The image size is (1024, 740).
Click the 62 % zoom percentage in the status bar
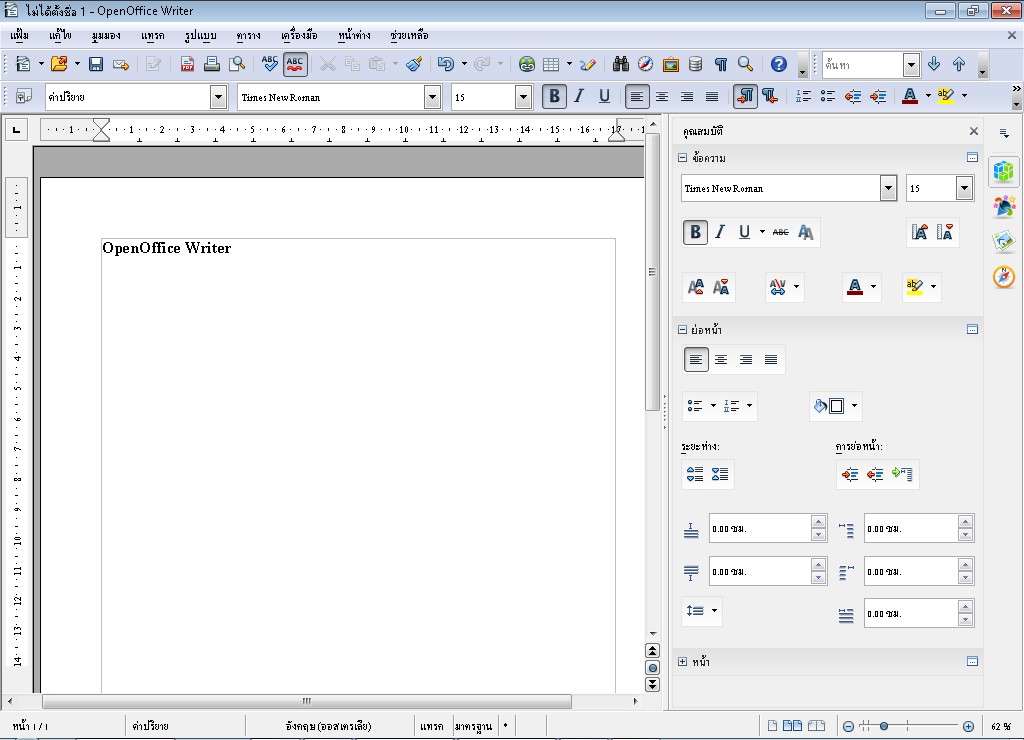click(x=1000, y=726)
